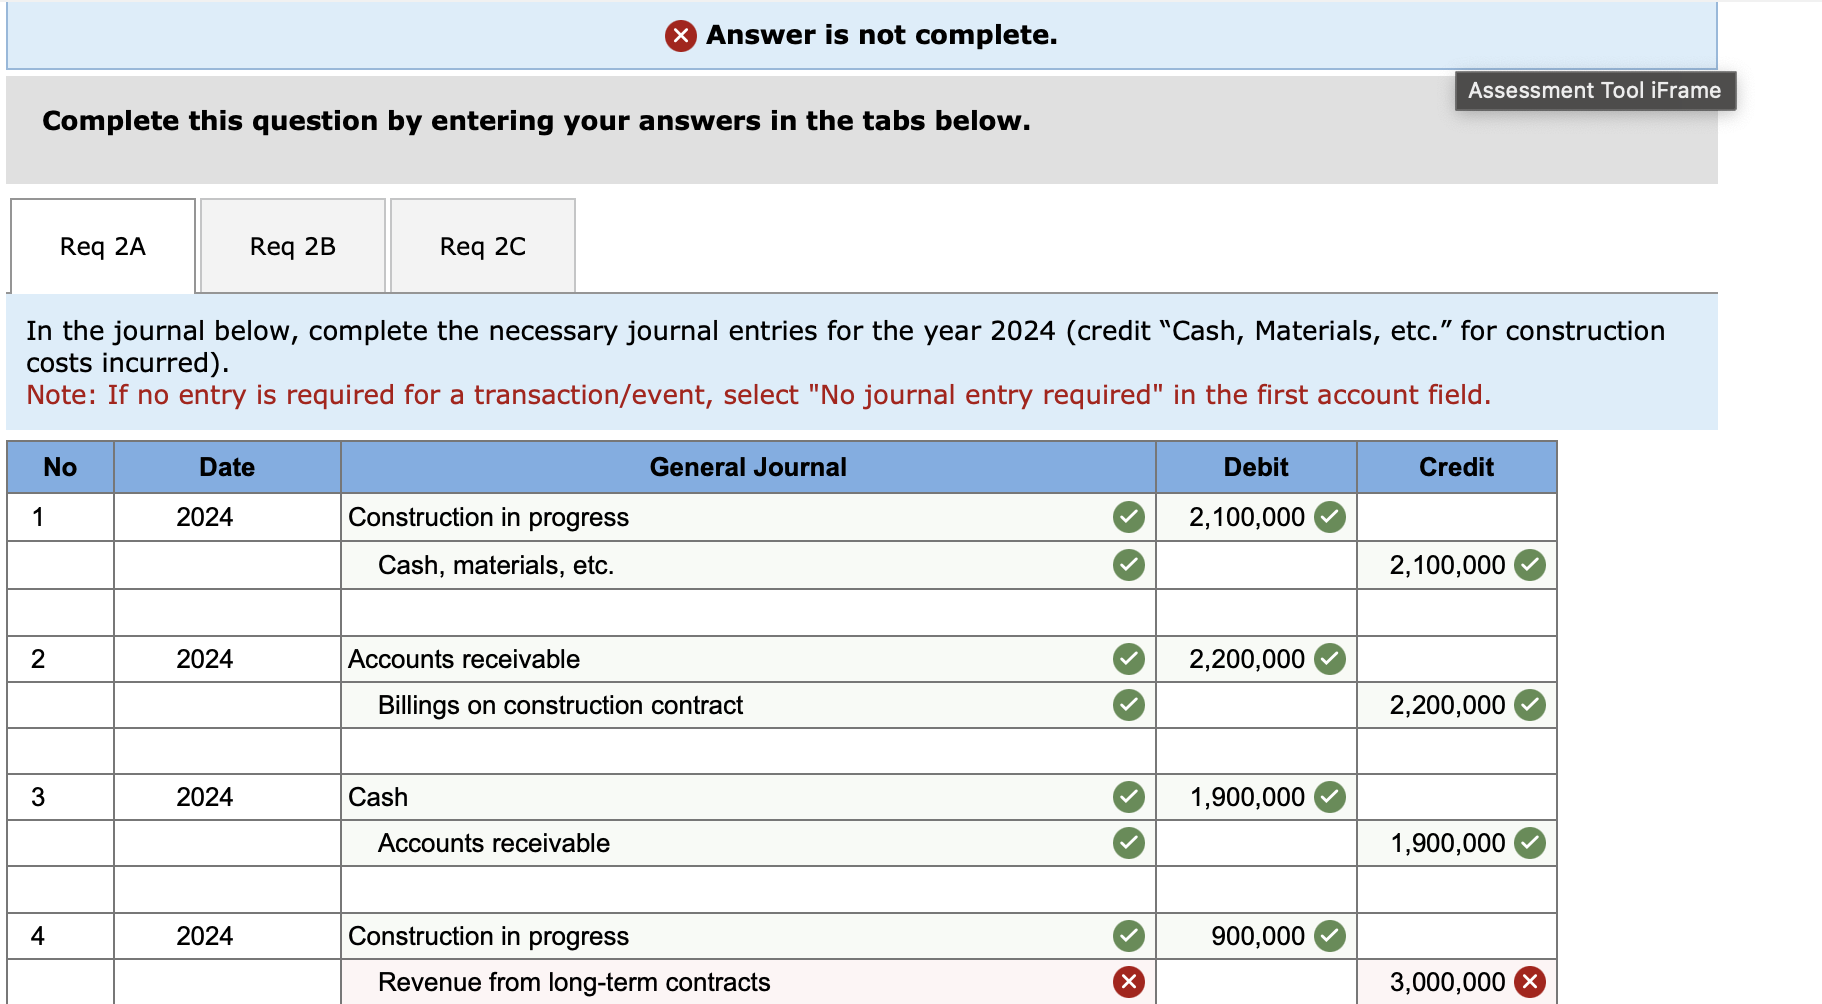The image size is (1822, 1004).
Task: Click green check beside 2,200,000 debit amount
Action: tap(1330, 659)
